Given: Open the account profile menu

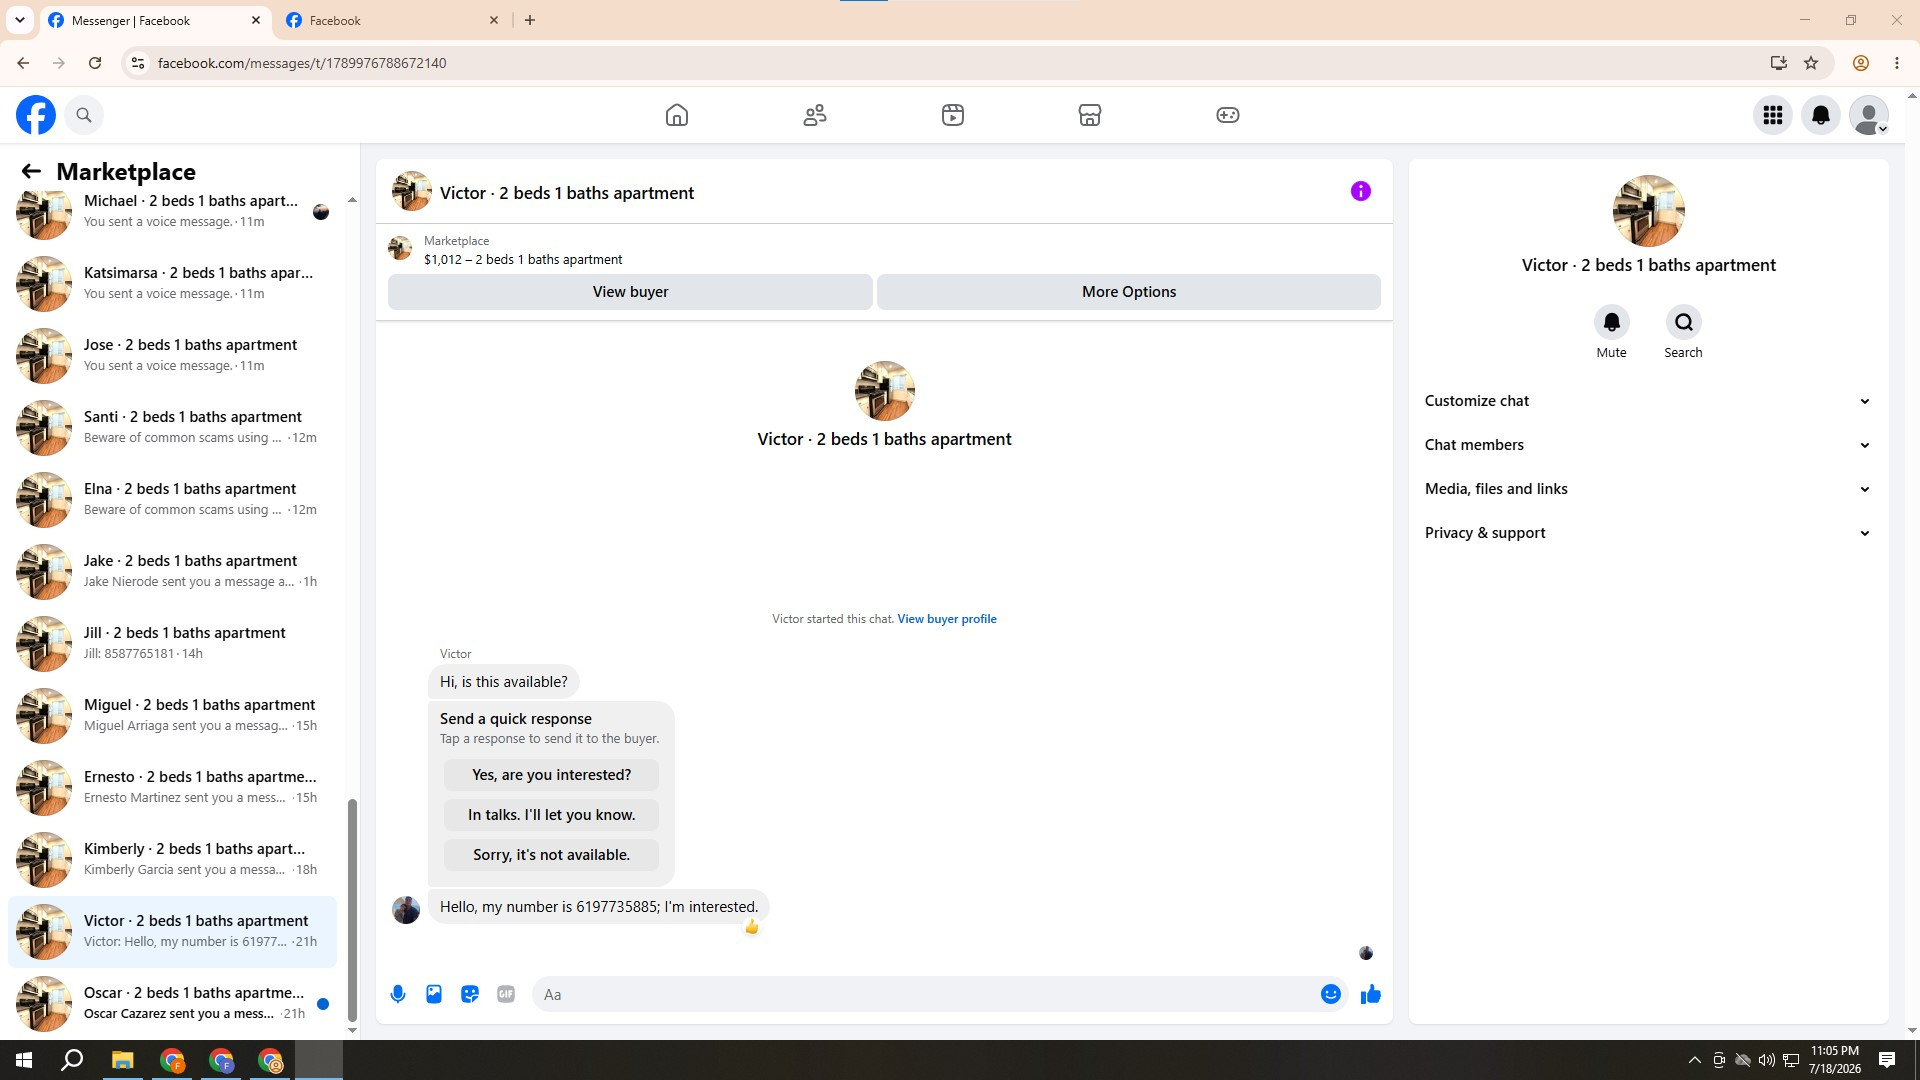Looking at the screenshot, I should point(1869,115).
